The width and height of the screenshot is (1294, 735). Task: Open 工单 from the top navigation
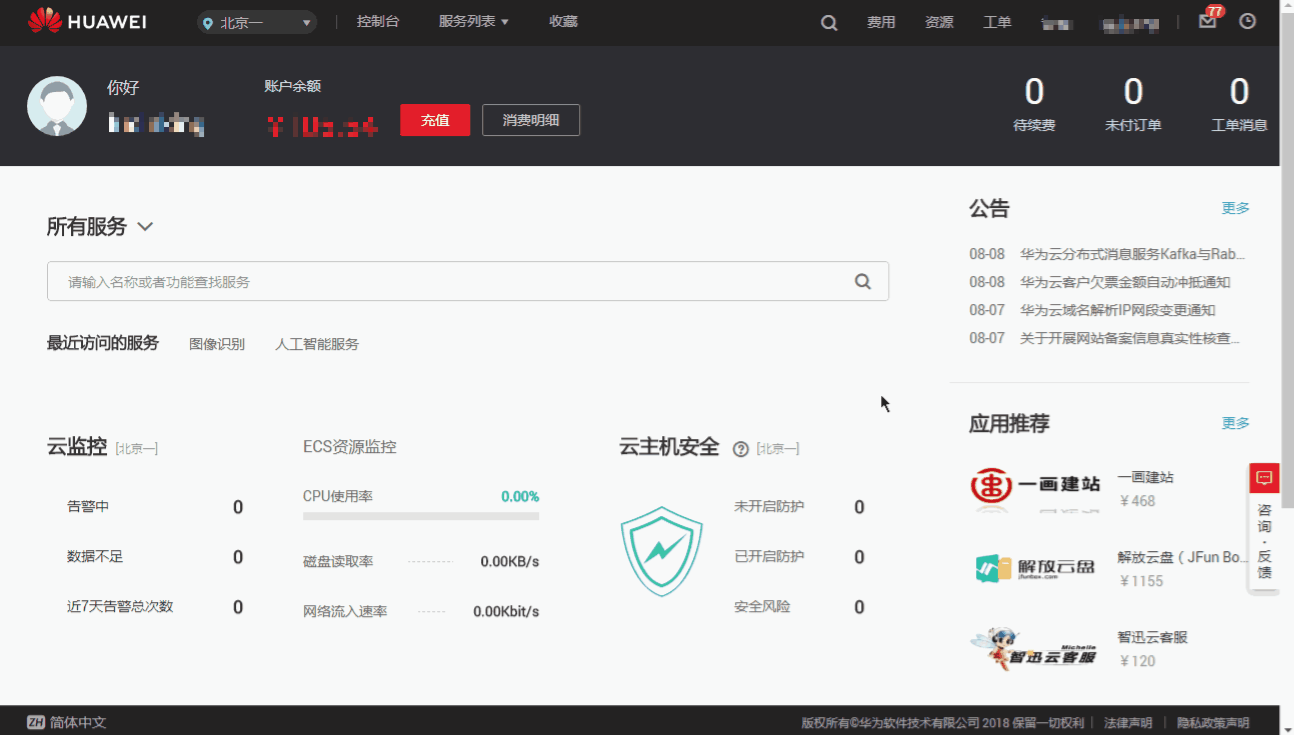click(x=997, y=21)
